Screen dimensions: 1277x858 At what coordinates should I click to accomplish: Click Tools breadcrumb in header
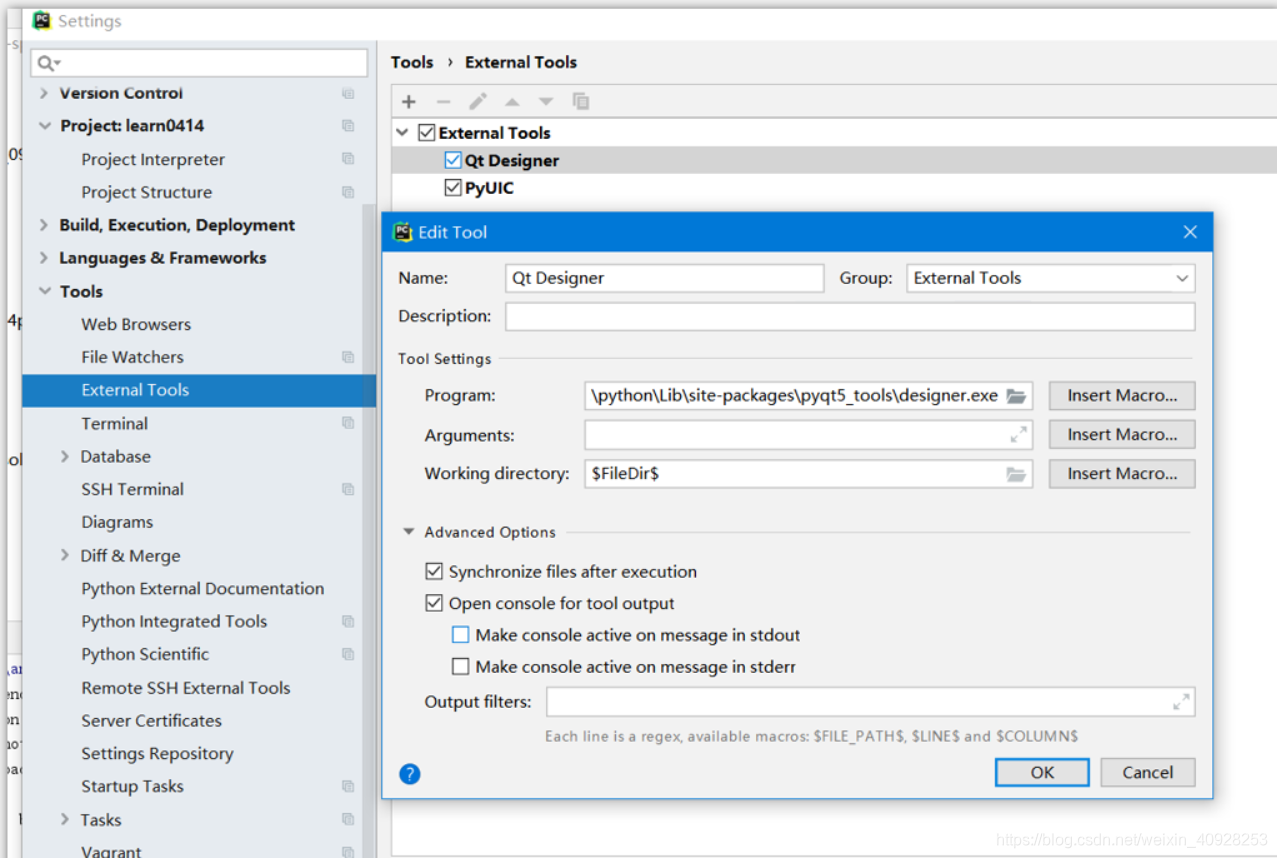click(412, 62)
